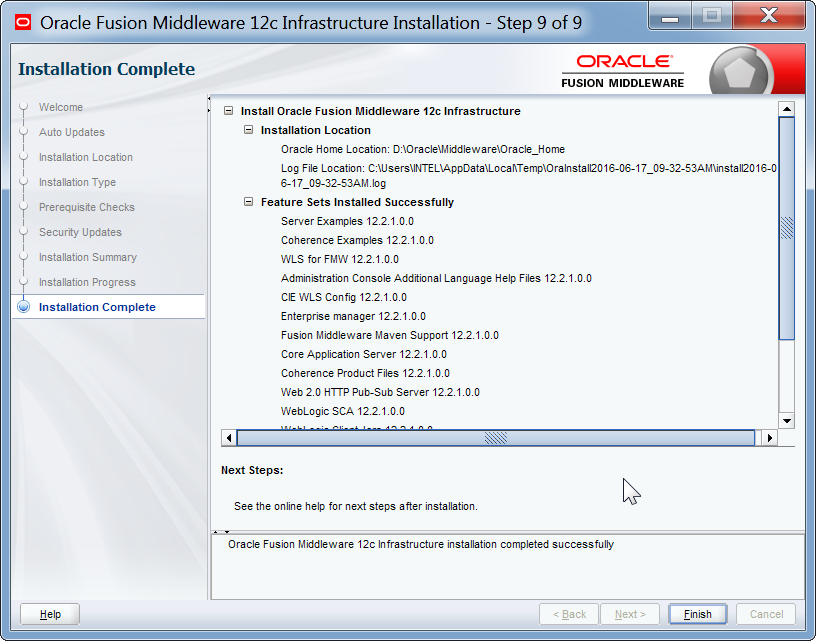This screenshot has height=641, width=816.
Task: Select the Welcome step in sidebar
Action: click(61, 107)
